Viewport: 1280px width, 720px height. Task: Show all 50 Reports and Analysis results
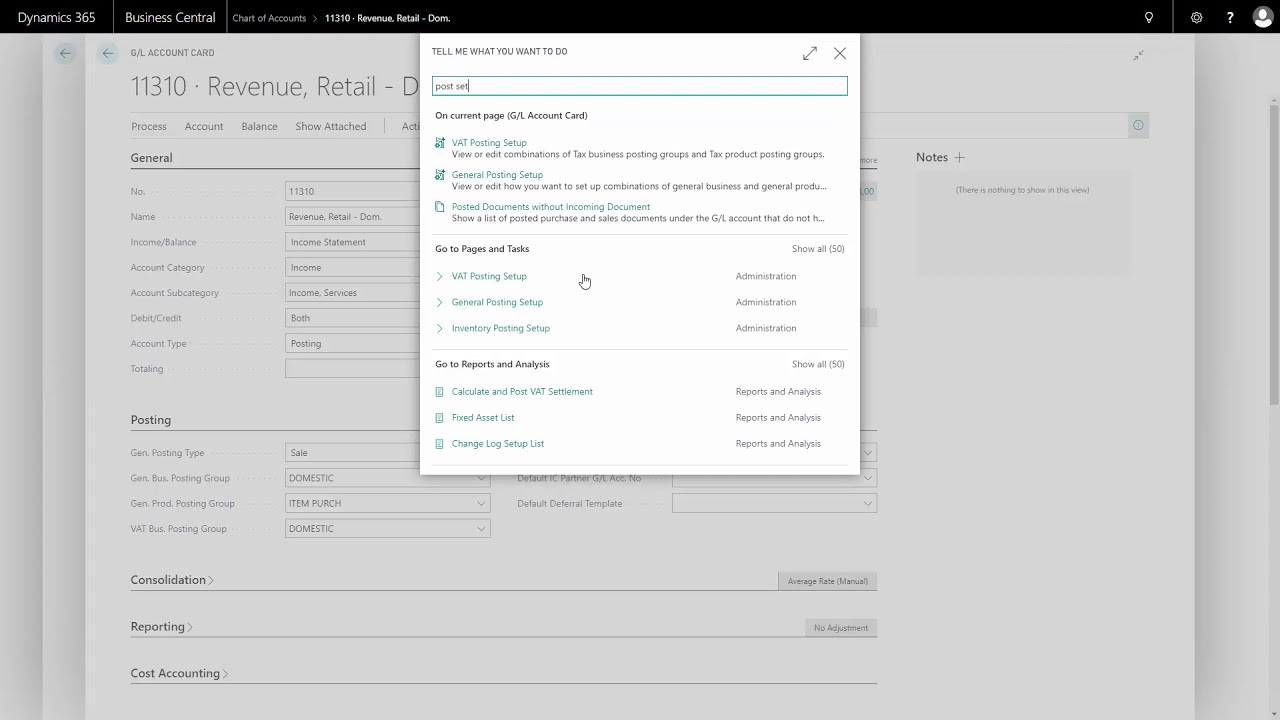pyautogui.click(x=818, y=364)
